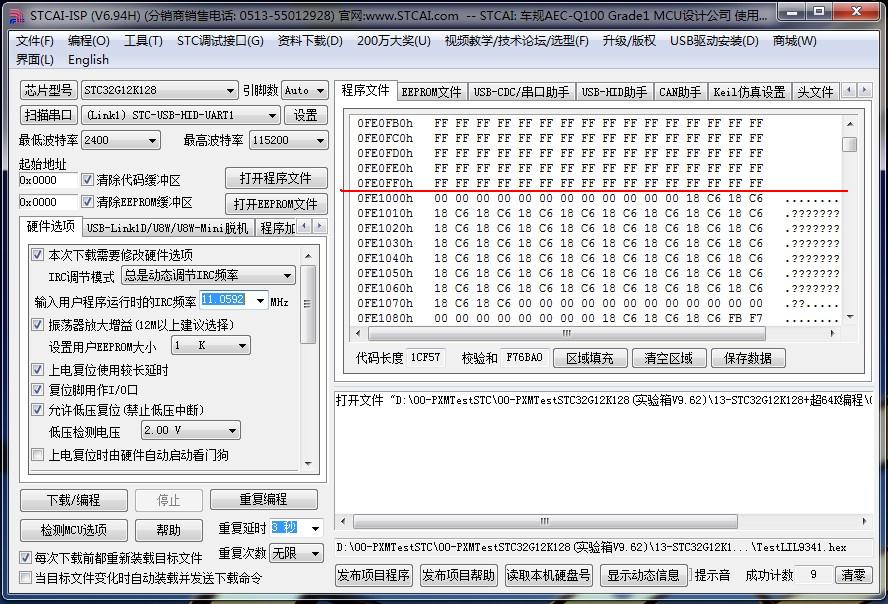Image resolution: width=888 pixels, height=604 pixels.
Task: Open 文件(F) menu
Action: tap(35, 41)
